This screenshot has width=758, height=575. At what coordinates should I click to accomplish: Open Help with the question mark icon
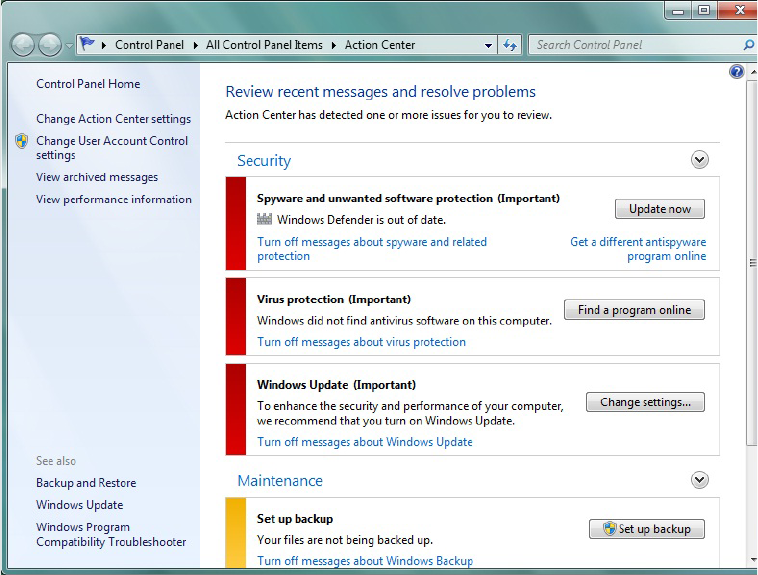click(736, 72)
